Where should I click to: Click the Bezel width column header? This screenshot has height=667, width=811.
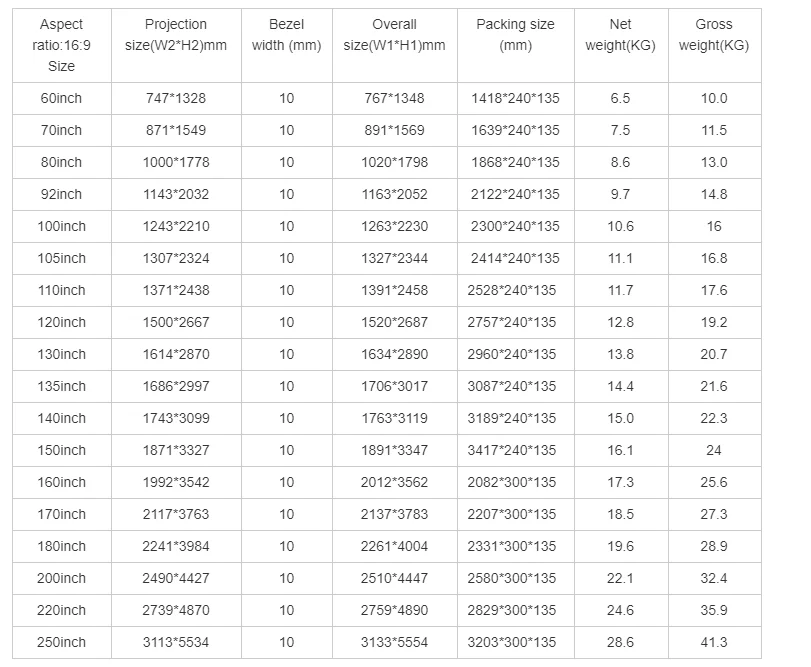pyautogui.click(x=286, y=35)
